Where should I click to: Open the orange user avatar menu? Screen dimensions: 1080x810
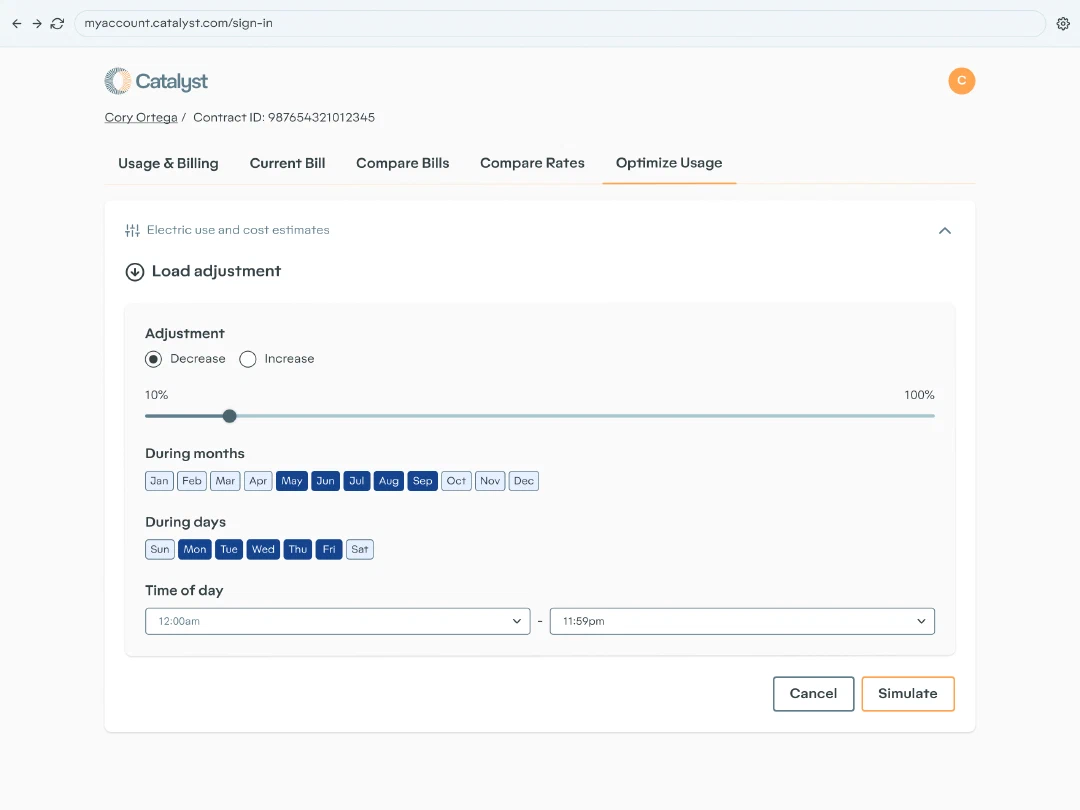(x=962, y=81)
